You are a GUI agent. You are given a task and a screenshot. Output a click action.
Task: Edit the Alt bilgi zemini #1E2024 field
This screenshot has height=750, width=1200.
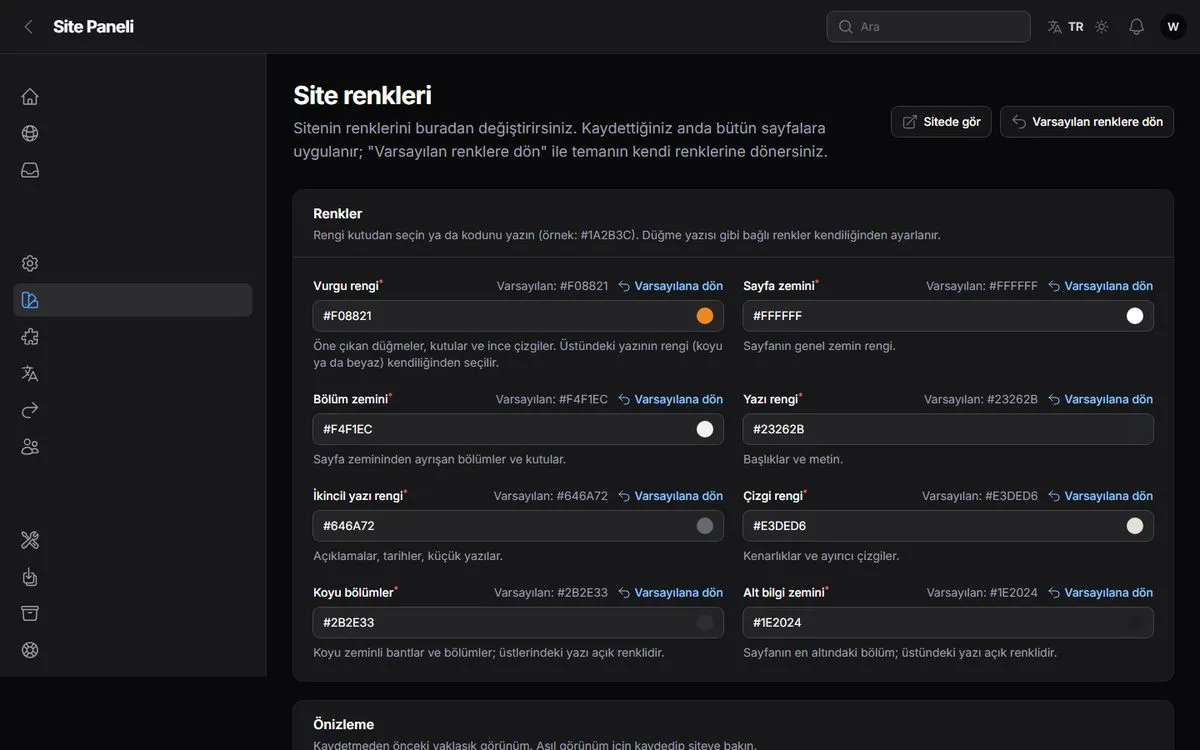(948, 623)
